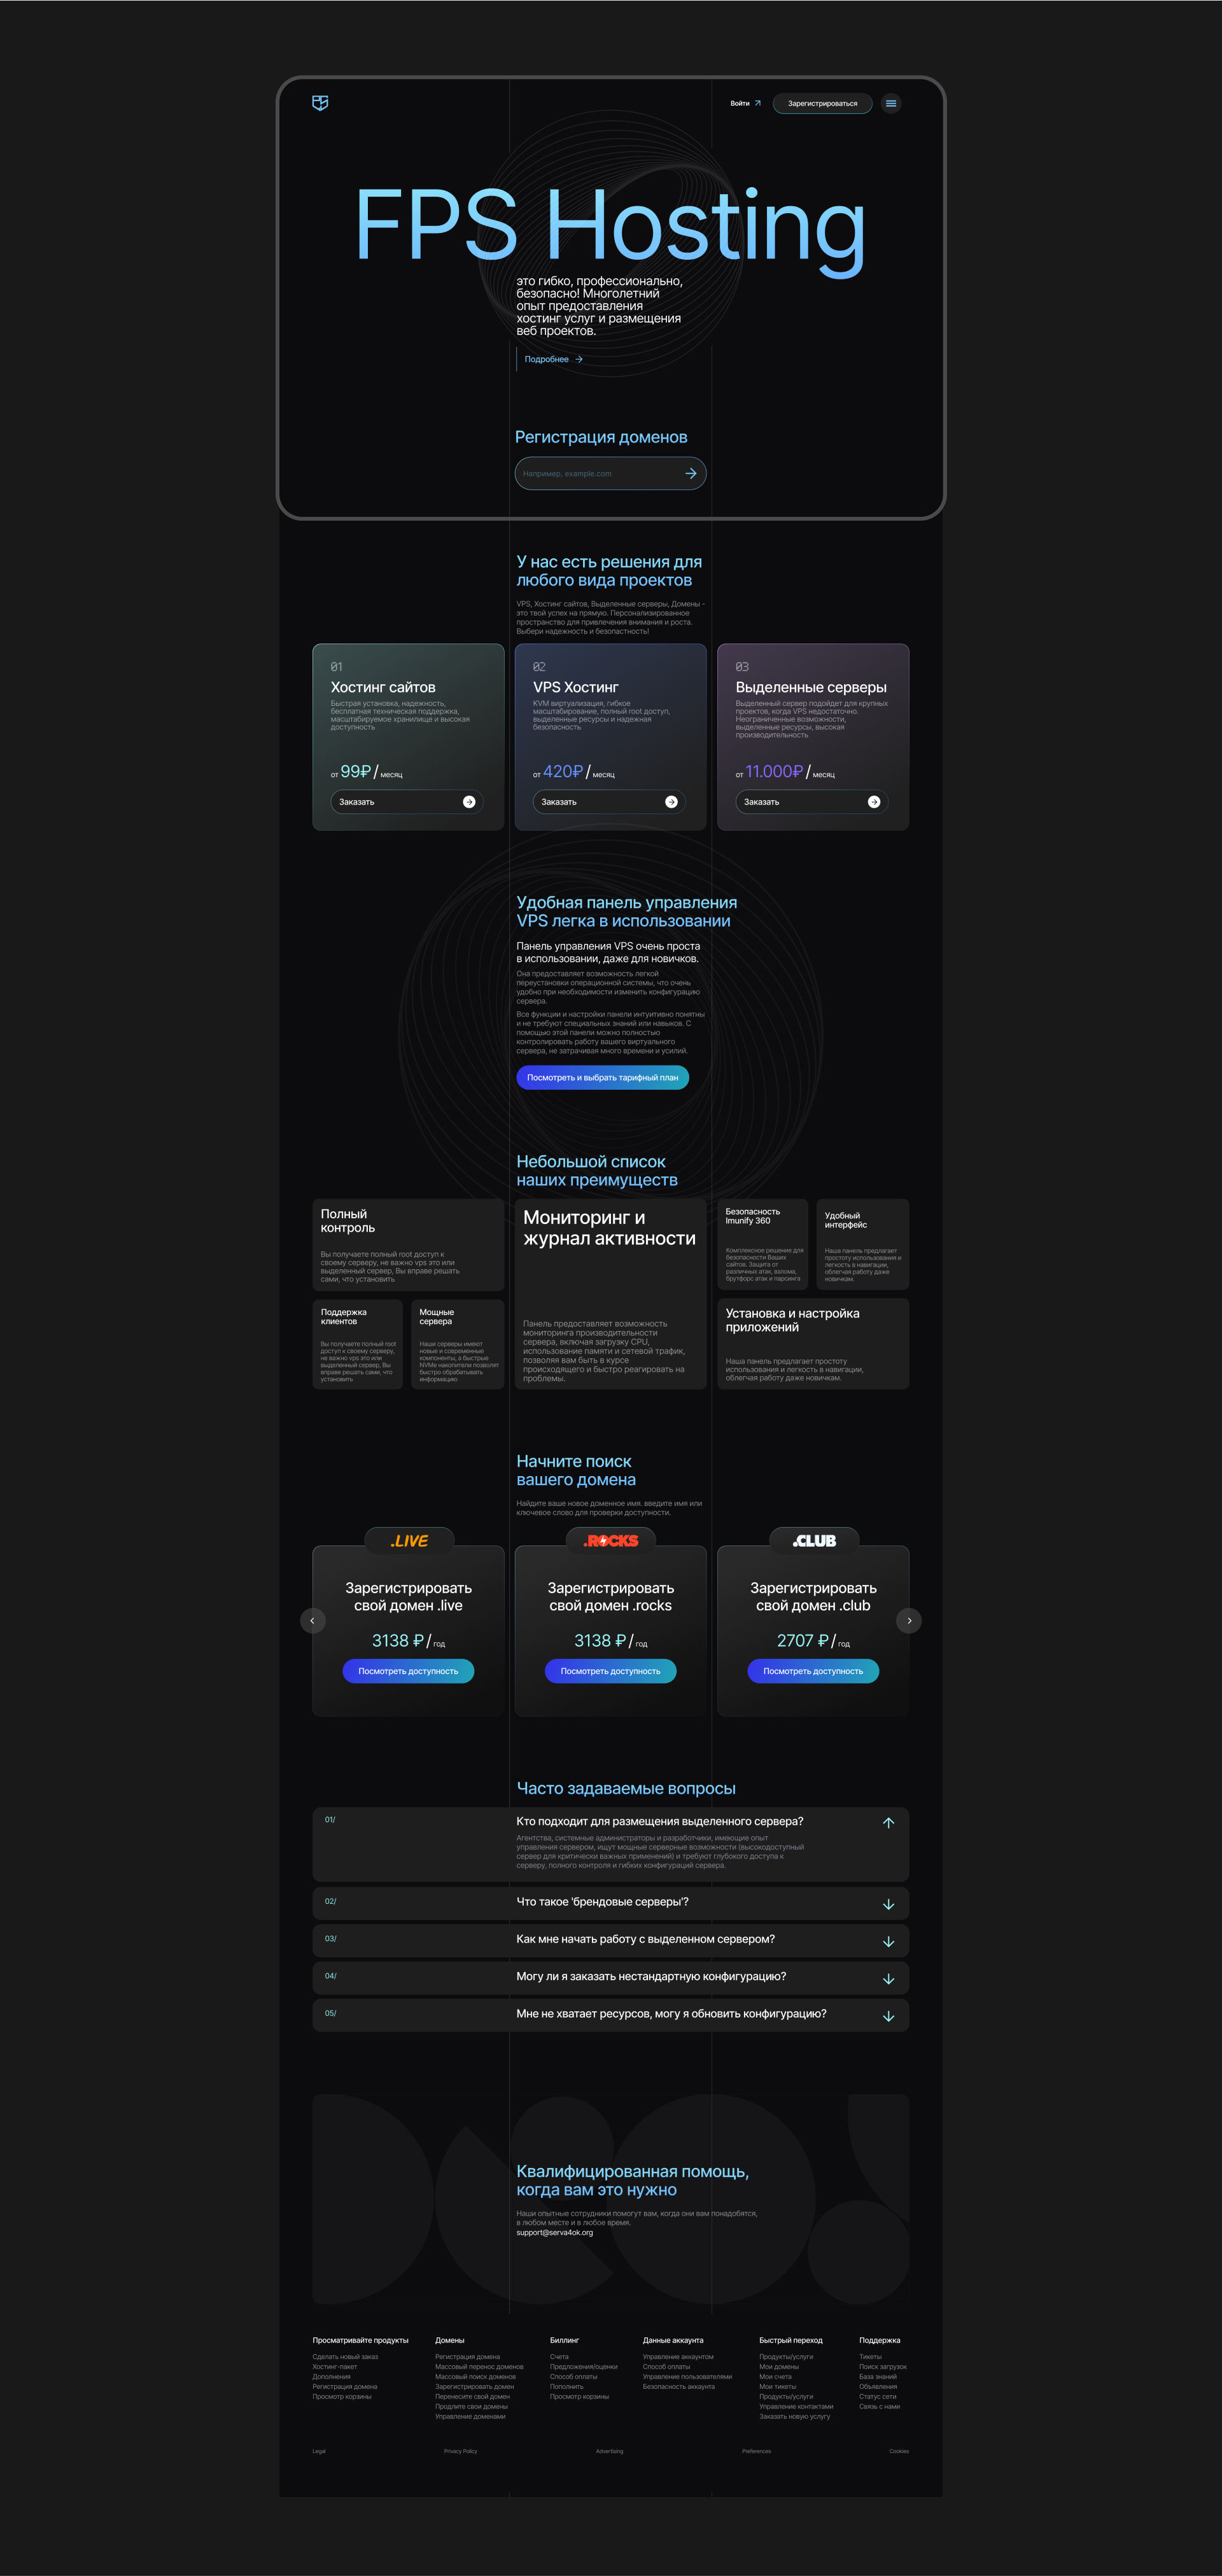Click the domain search arrow icon
The width and height of the screenshot is (1222, 2576).
click(x=690, y=474)
